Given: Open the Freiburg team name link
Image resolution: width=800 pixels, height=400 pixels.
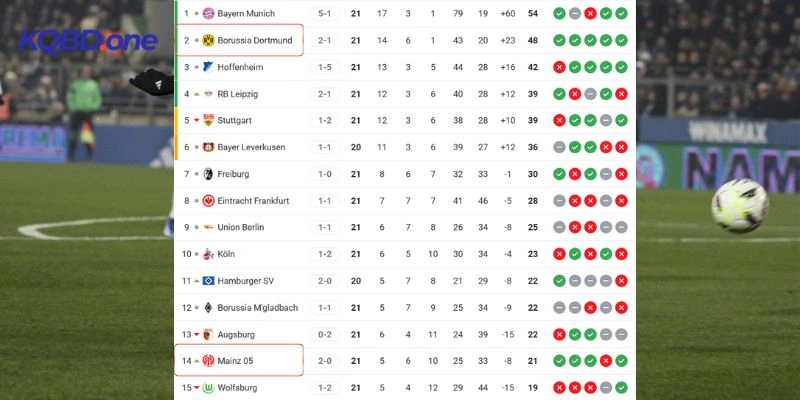Looking at the screenshot, I should [234, 174].
